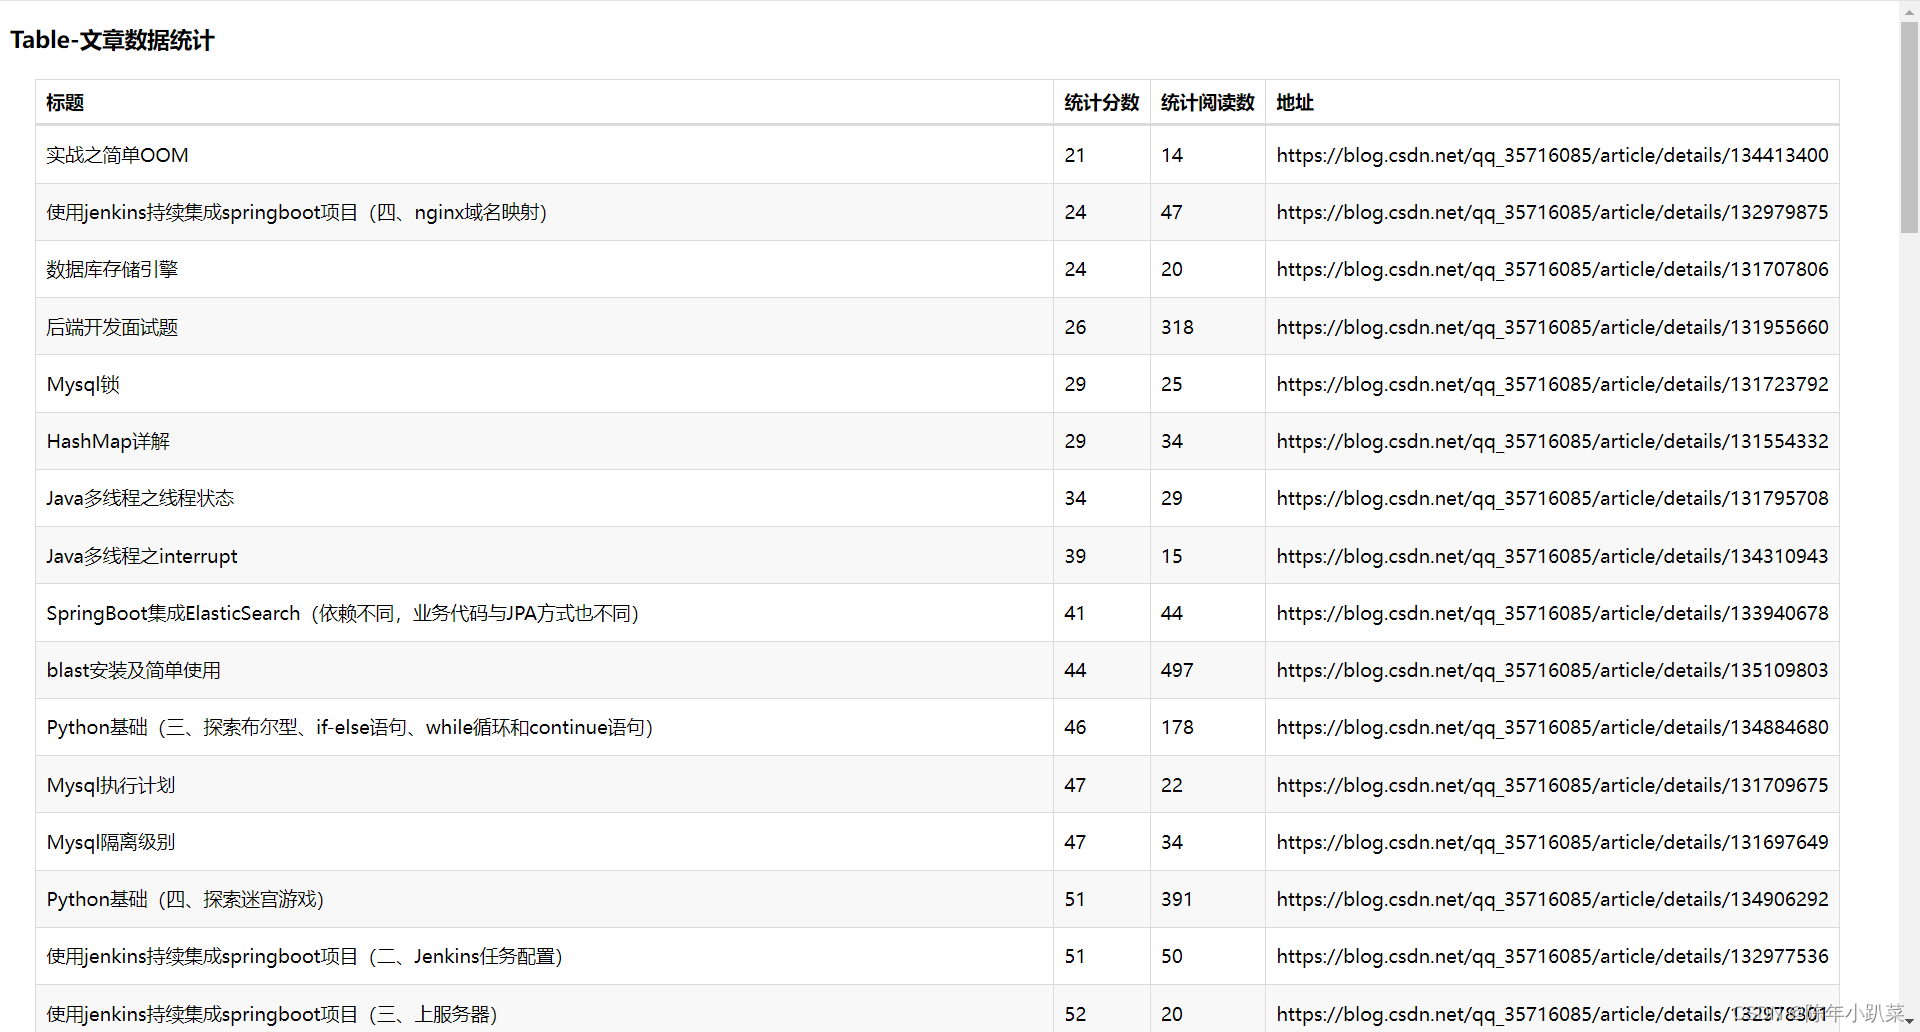This screenshot has width=1920, height=1032.
Task: Click score 39 in Java多线程之interrupt row
Action: pyautogui.click(x=1075, y=556)
